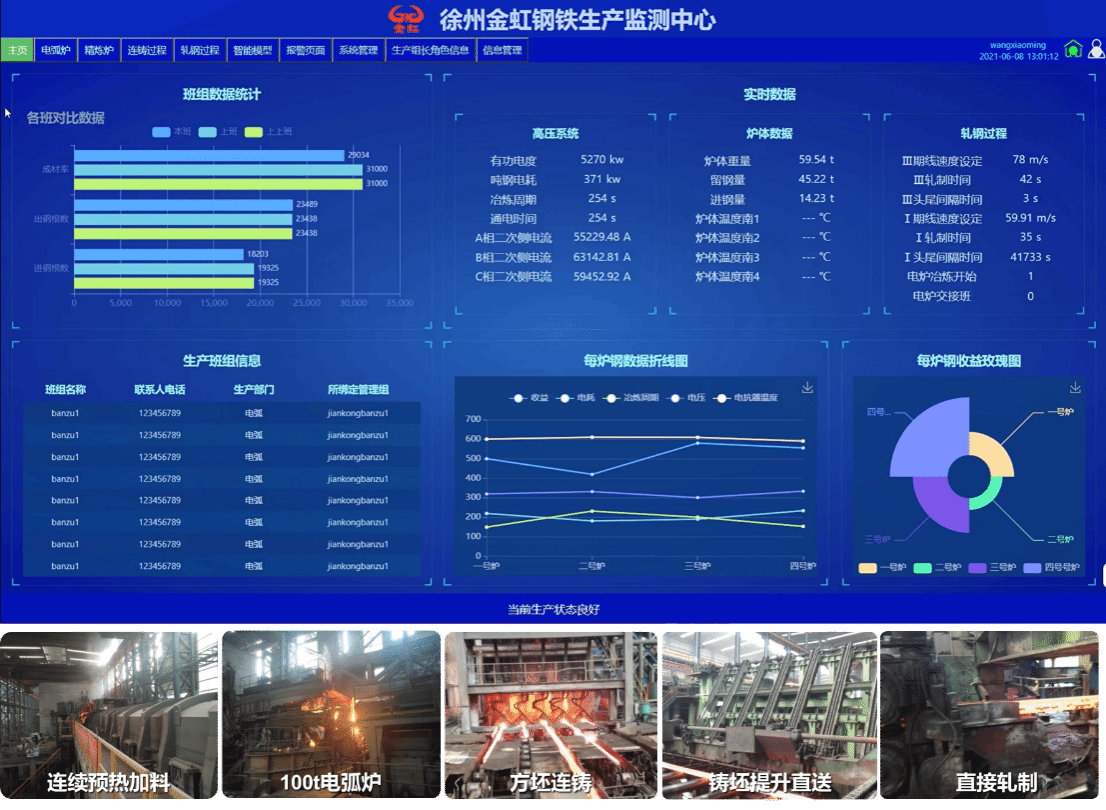Download the 每炉钢收益玫瑰图 rose chart

click(x=1075, y=388)
